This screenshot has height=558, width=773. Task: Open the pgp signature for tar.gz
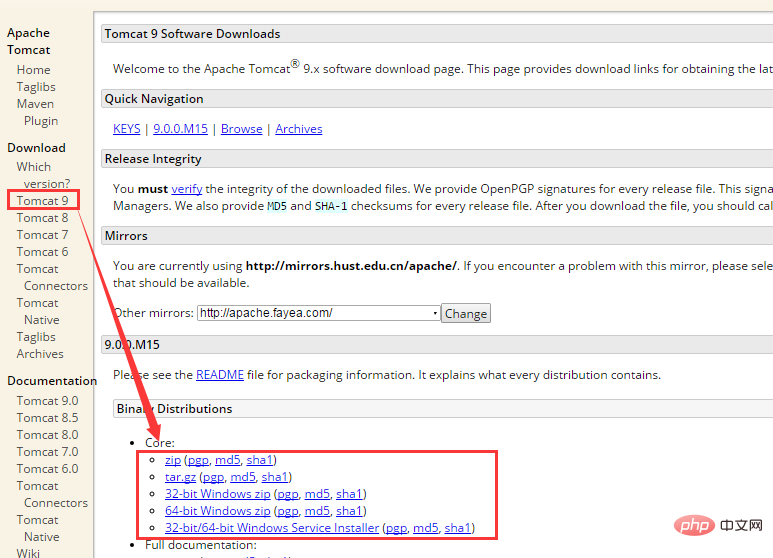[x=213, y=477]
